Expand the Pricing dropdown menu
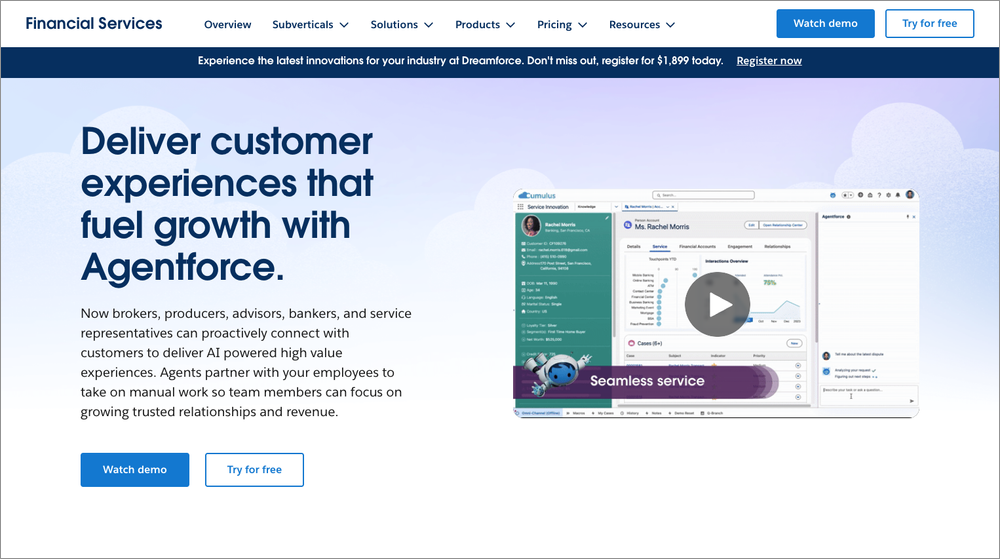 point(562,24)
